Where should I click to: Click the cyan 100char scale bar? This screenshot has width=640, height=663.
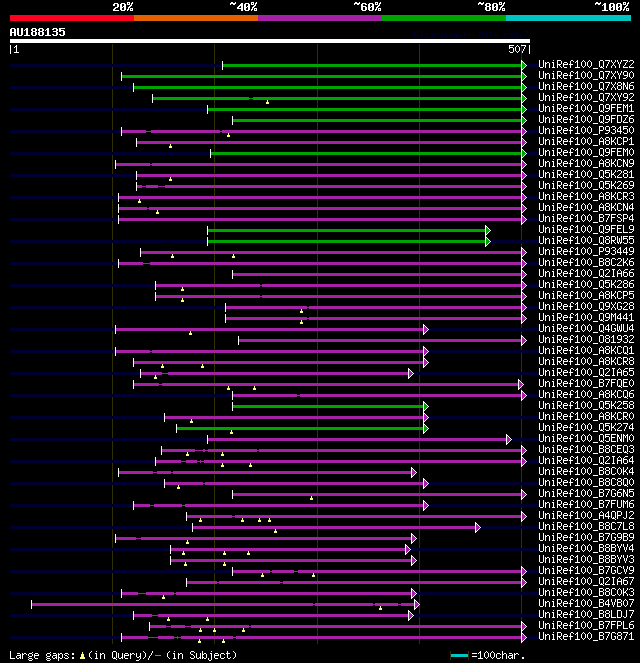pos(459,656)
